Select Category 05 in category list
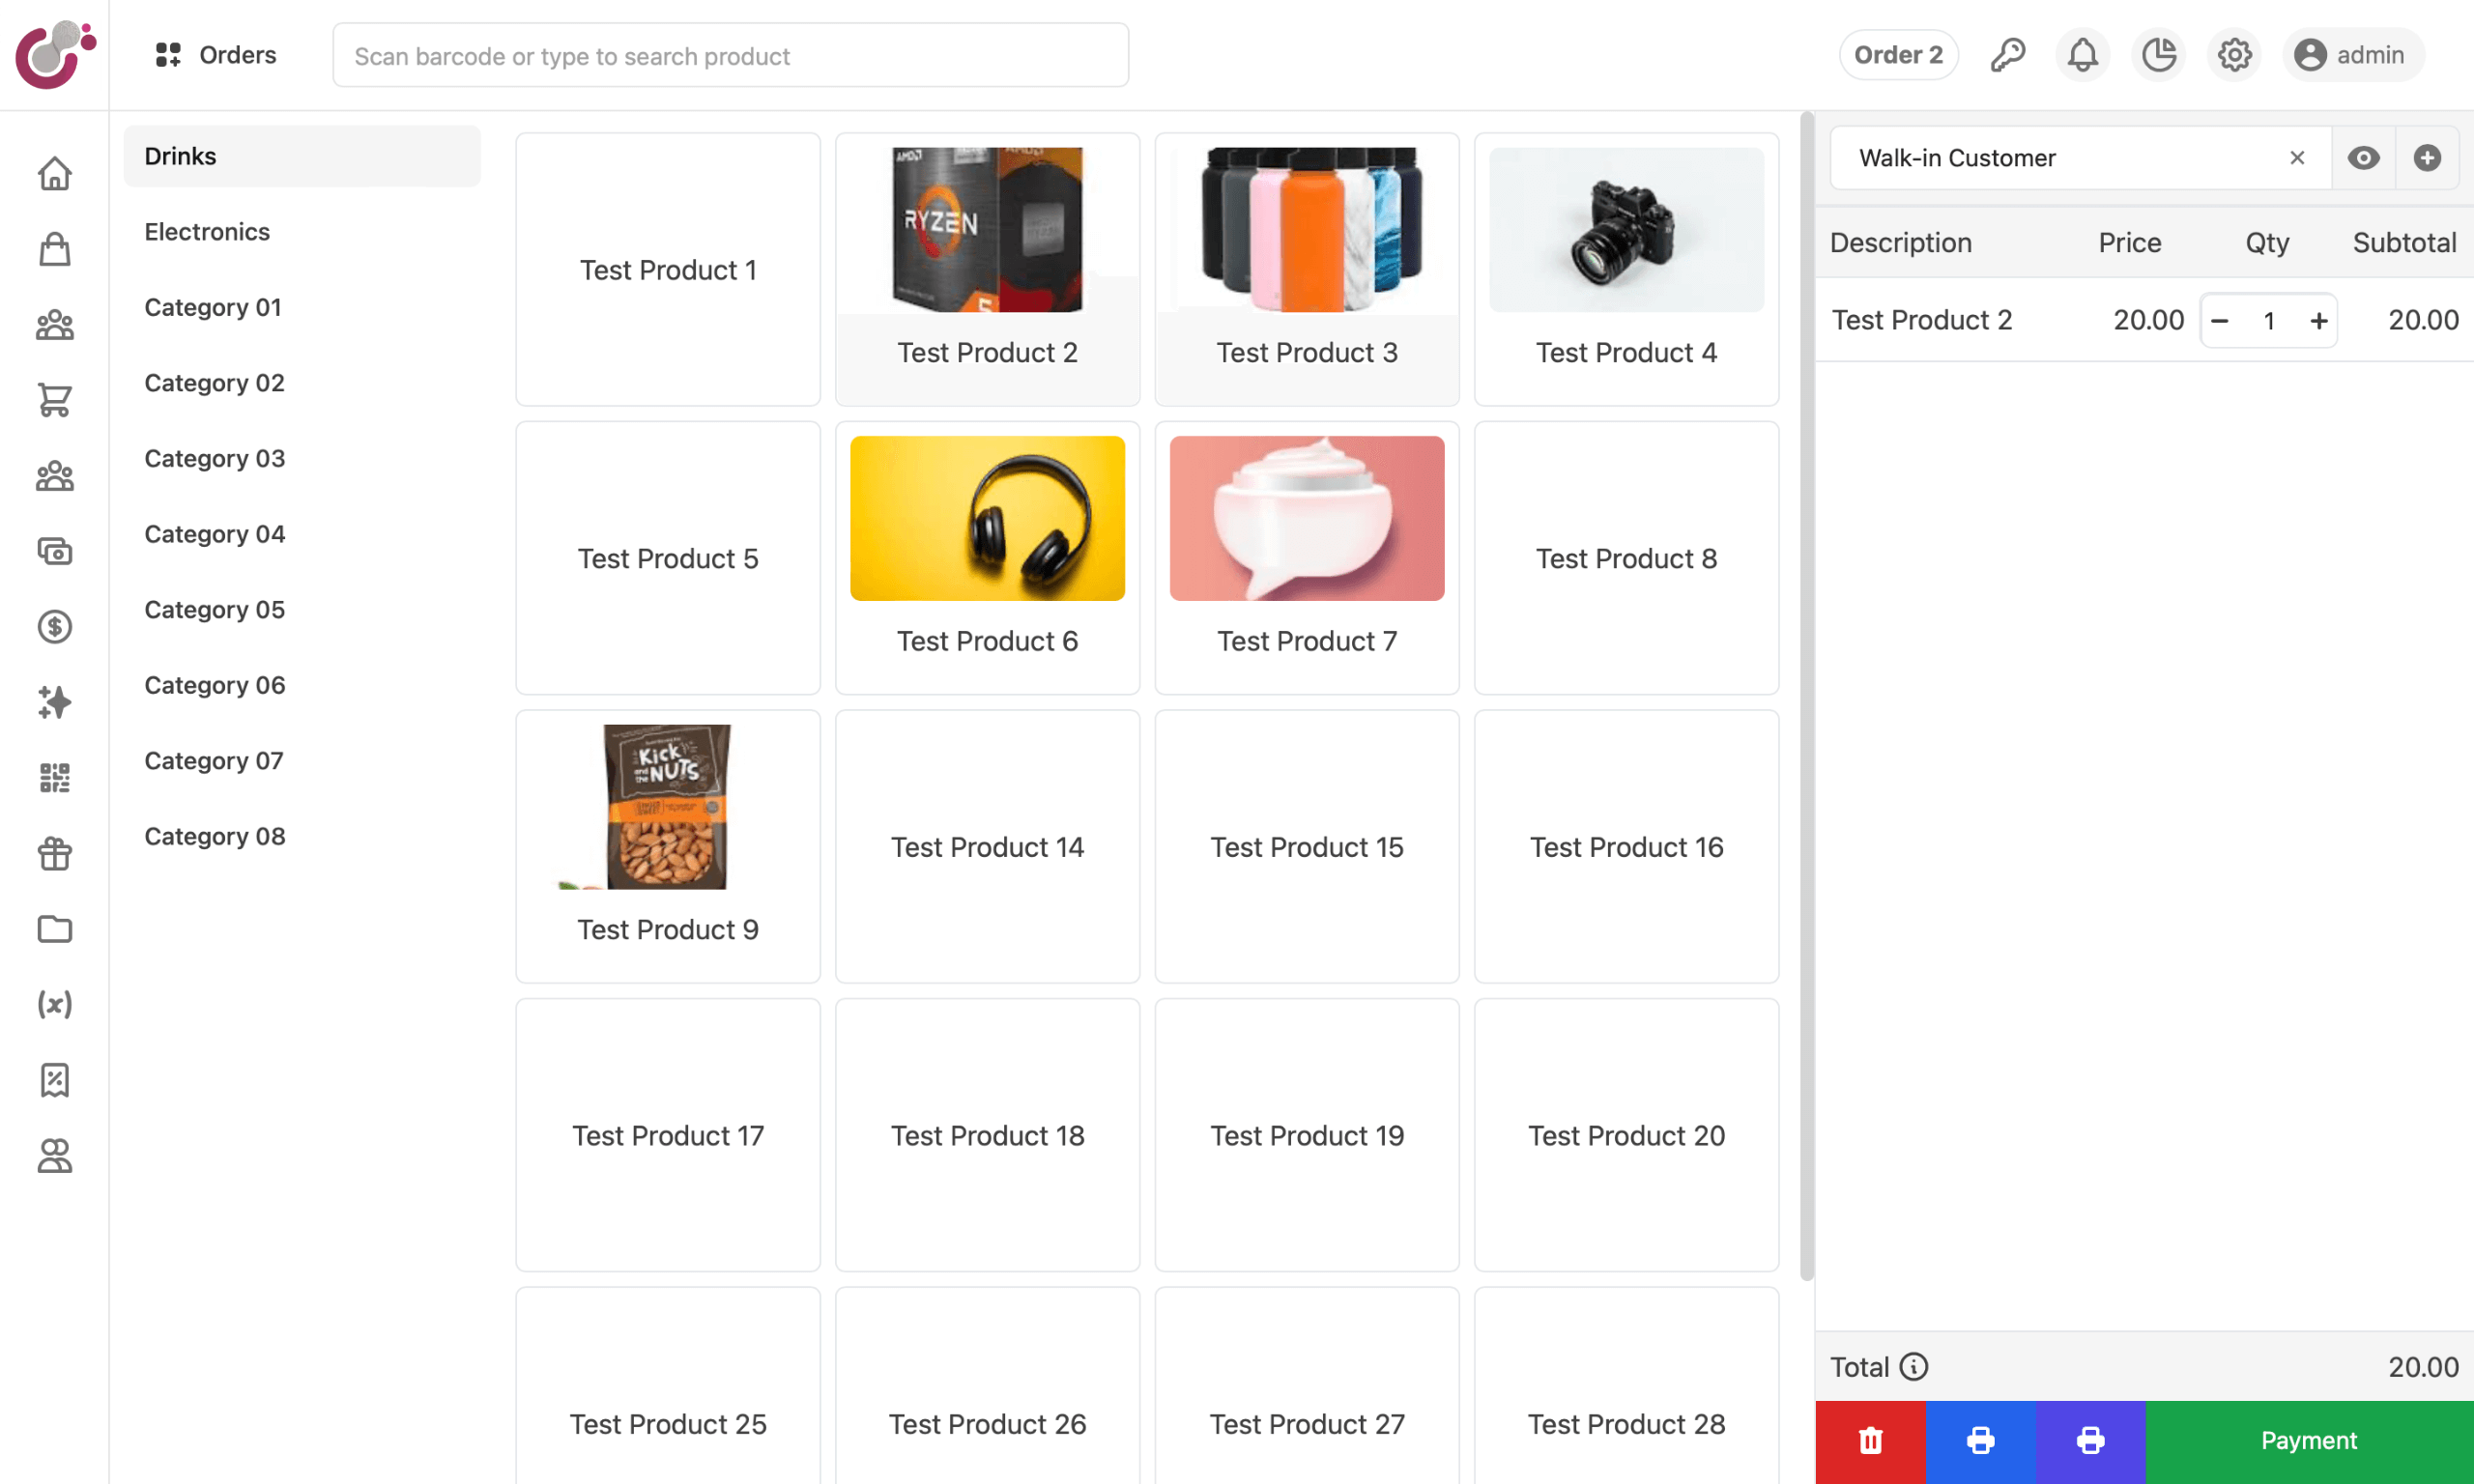The image size is (2474, 1484). point(214,609)
